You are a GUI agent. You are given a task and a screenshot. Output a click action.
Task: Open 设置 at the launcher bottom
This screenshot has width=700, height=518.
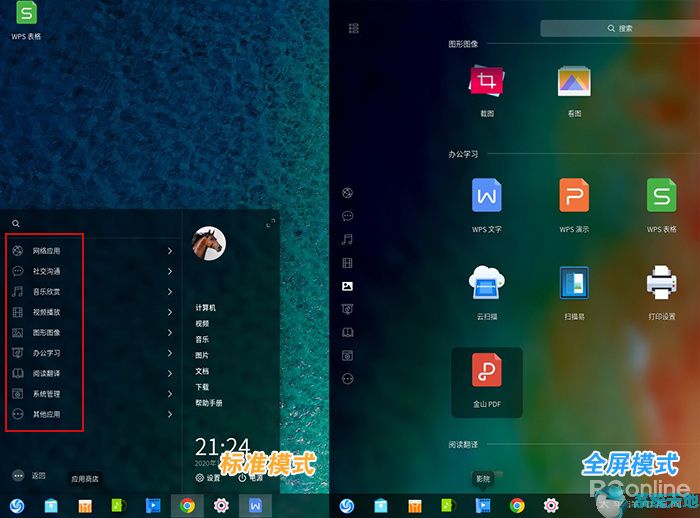tap(208, 478)
